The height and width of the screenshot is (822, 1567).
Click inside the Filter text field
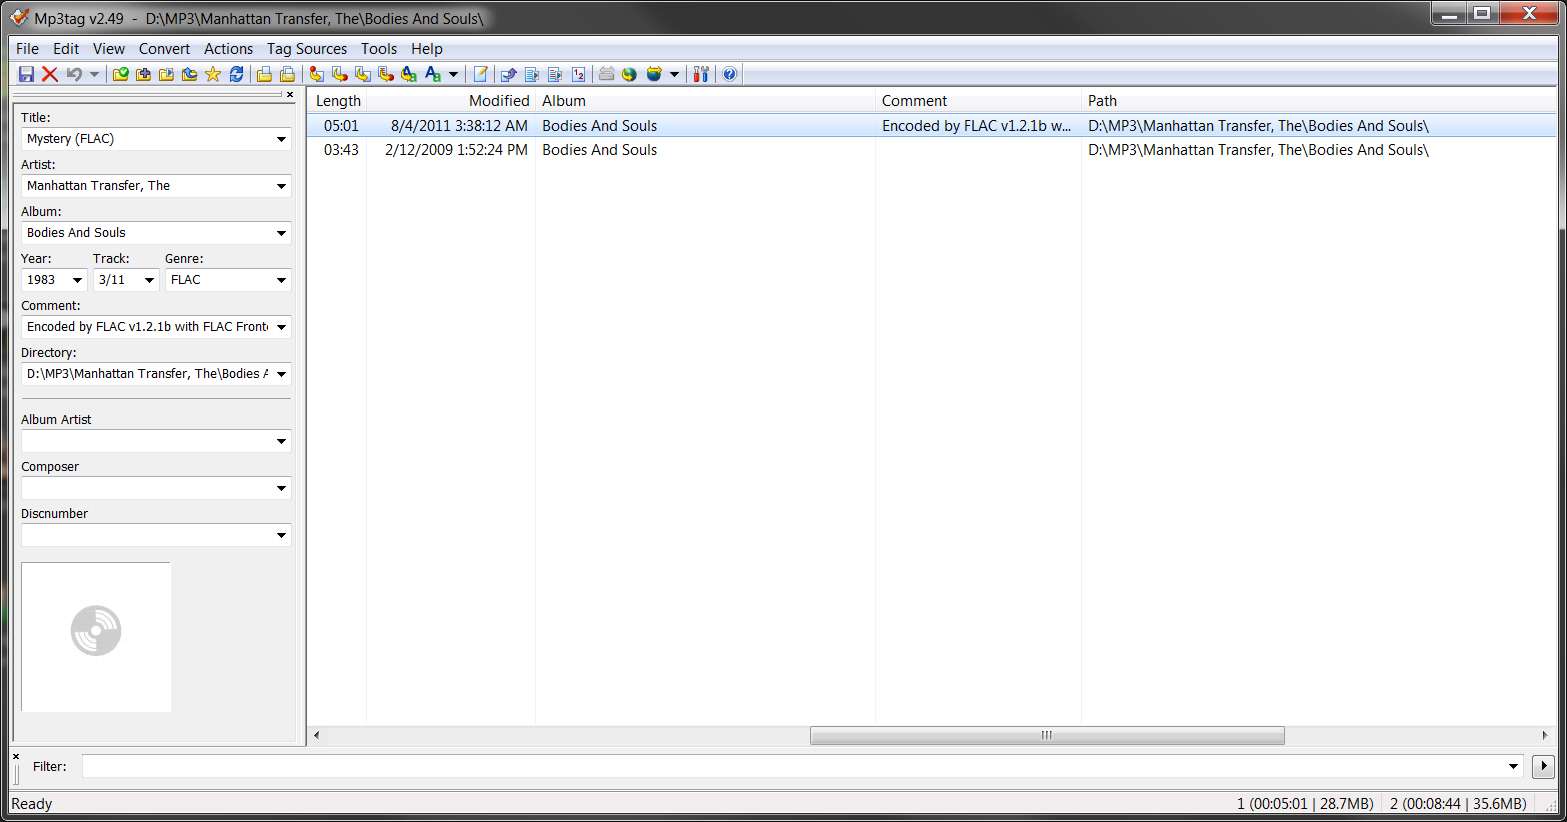point(802,766)
